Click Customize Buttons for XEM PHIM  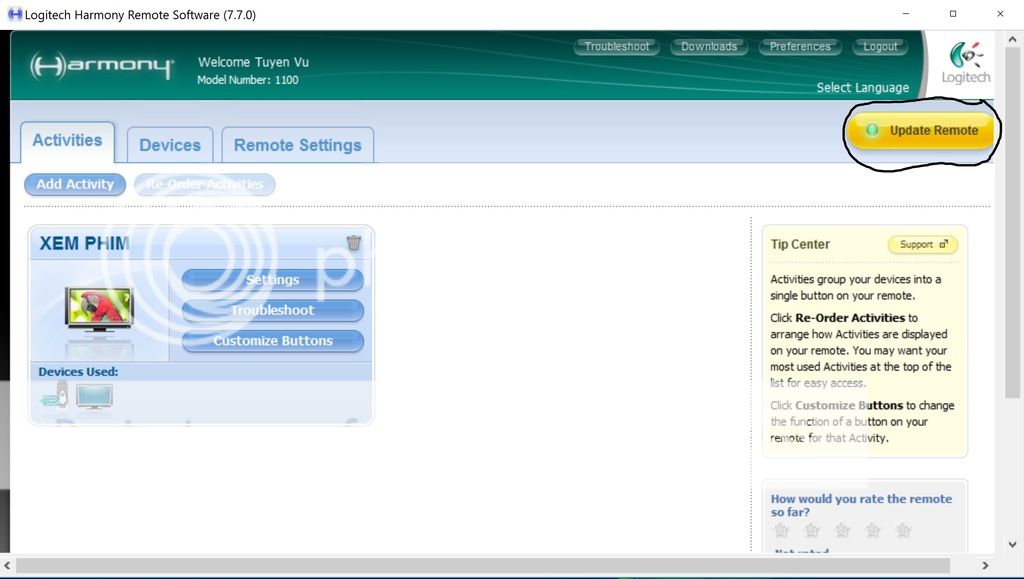click(x=272, y=341)
